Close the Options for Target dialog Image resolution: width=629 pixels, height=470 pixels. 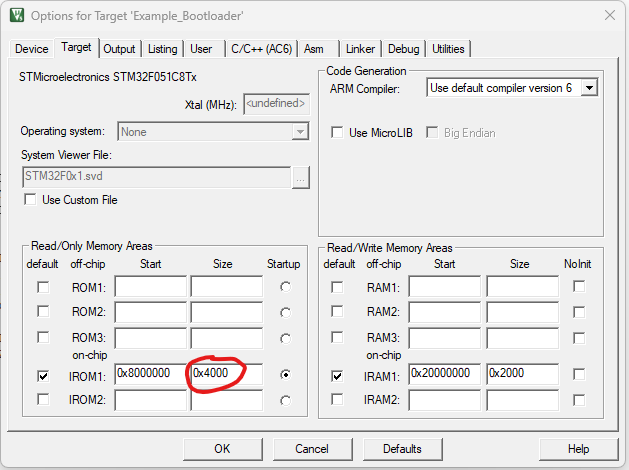tap(610, 16)
